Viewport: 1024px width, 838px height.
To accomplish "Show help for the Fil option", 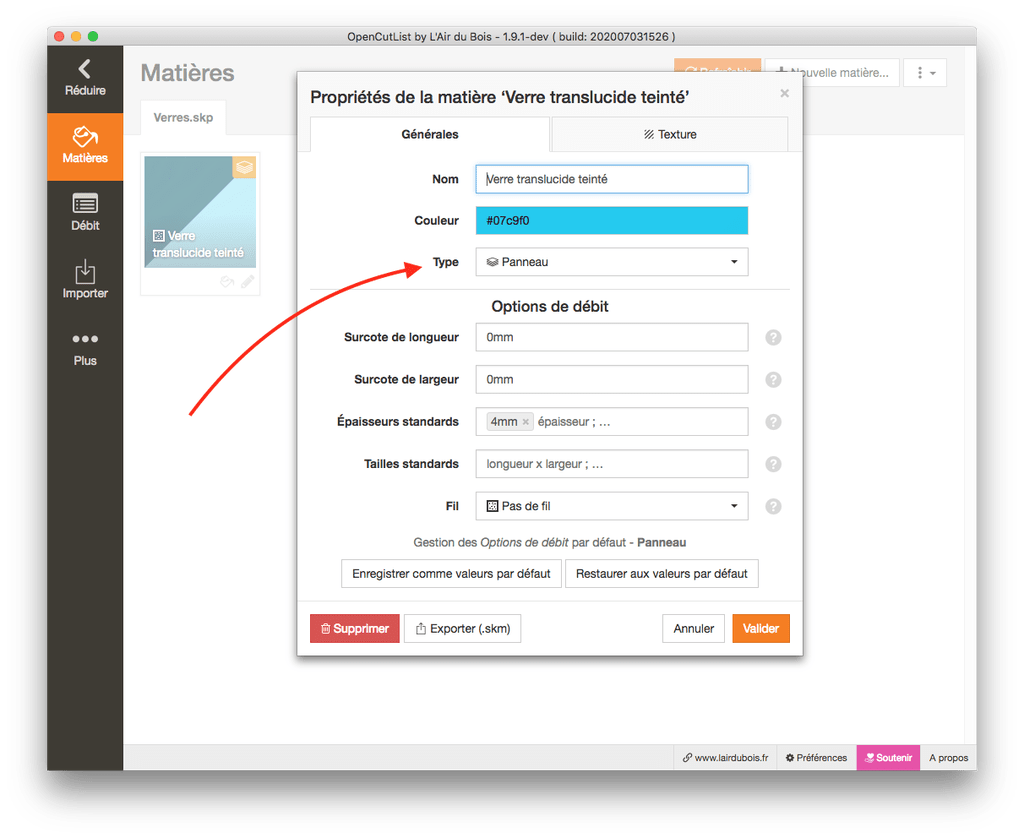I will coord(773,506).
